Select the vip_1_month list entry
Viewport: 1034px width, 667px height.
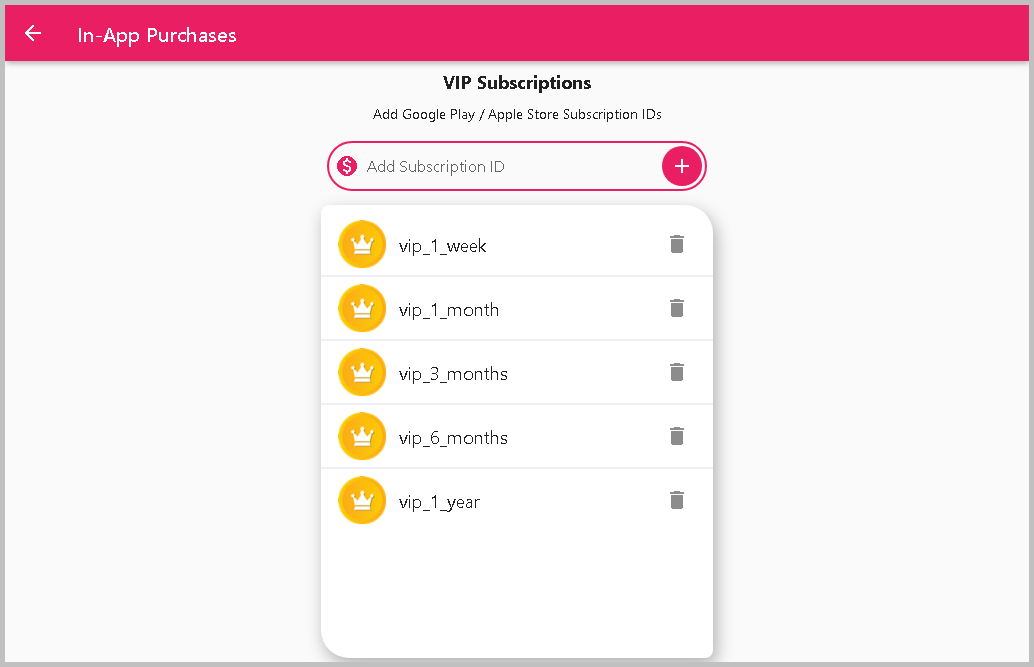pyautogui.click(x=449, y=310)
